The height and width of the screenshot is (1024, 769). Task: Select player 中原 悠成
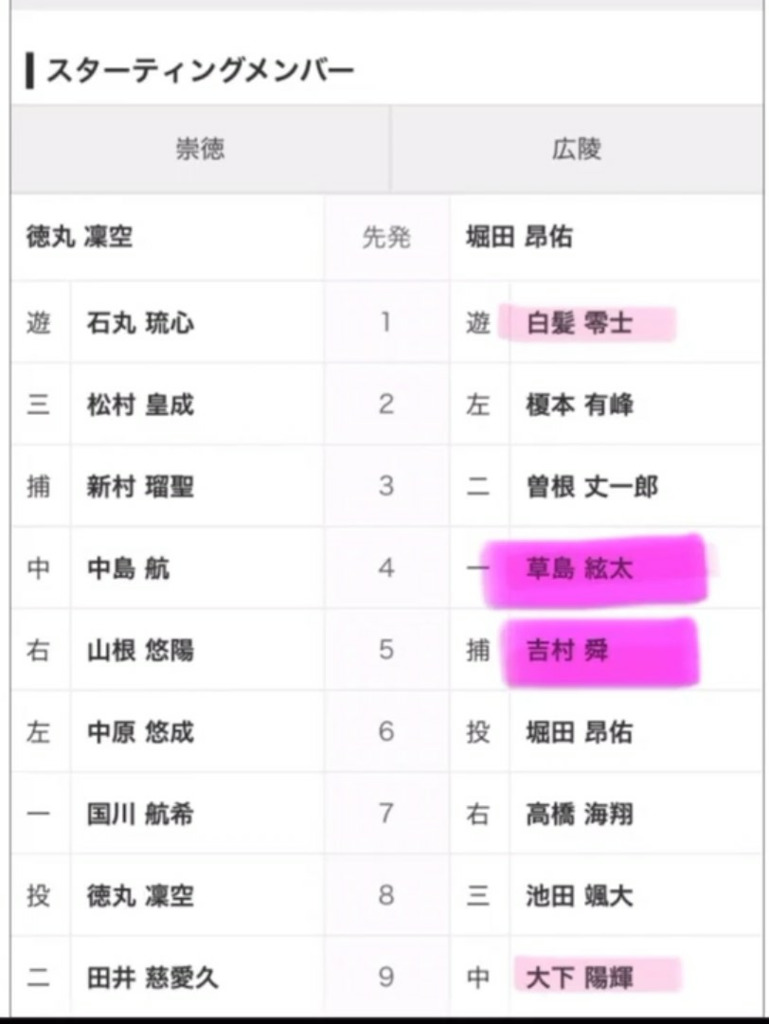140,732
